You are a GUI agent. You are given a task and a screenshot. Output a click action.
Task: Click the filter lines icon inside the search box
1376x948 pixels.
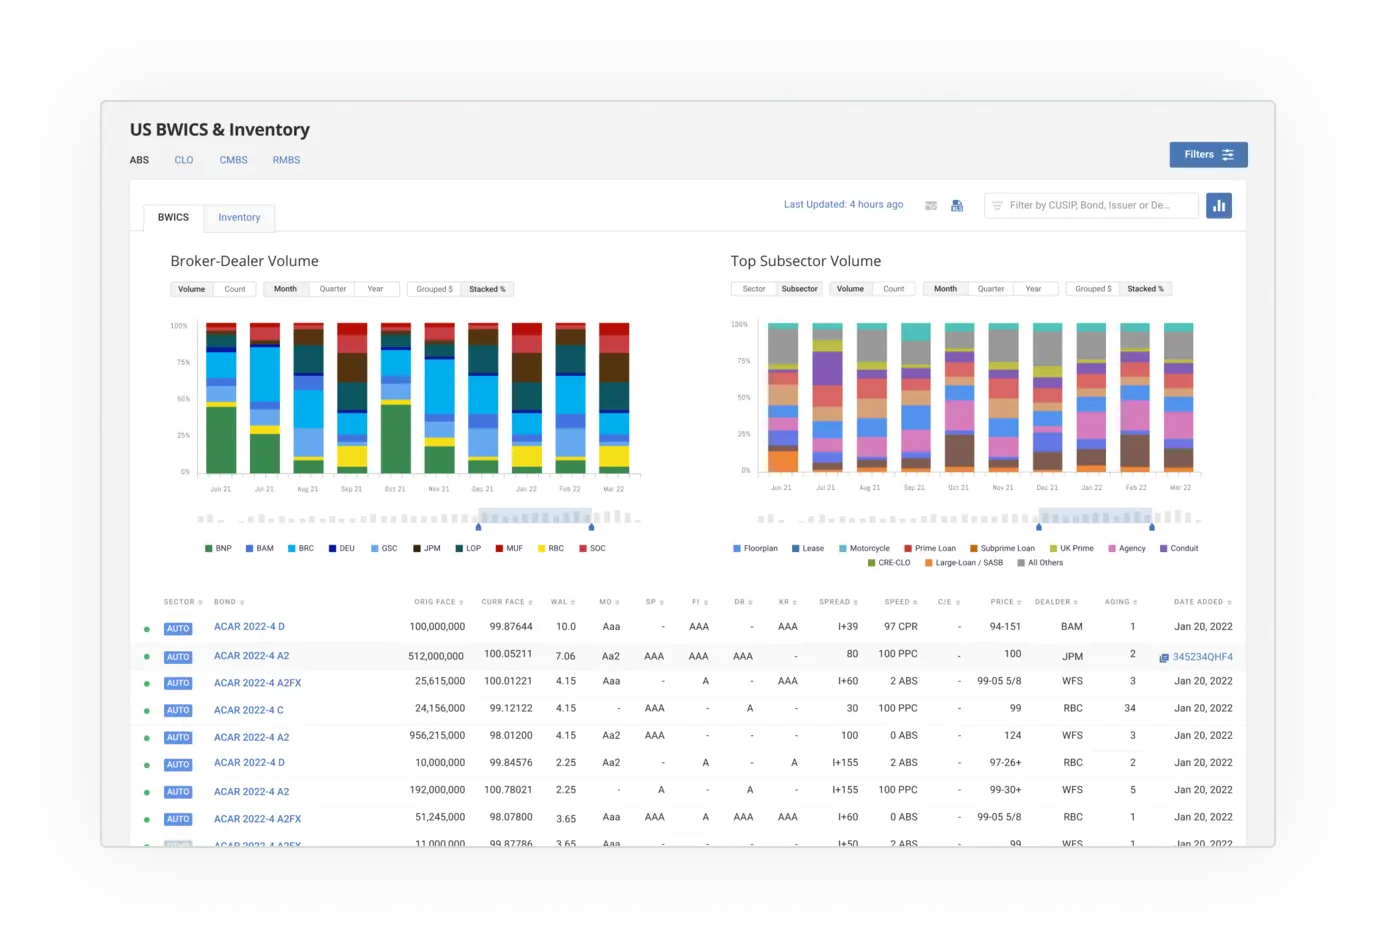998,205
